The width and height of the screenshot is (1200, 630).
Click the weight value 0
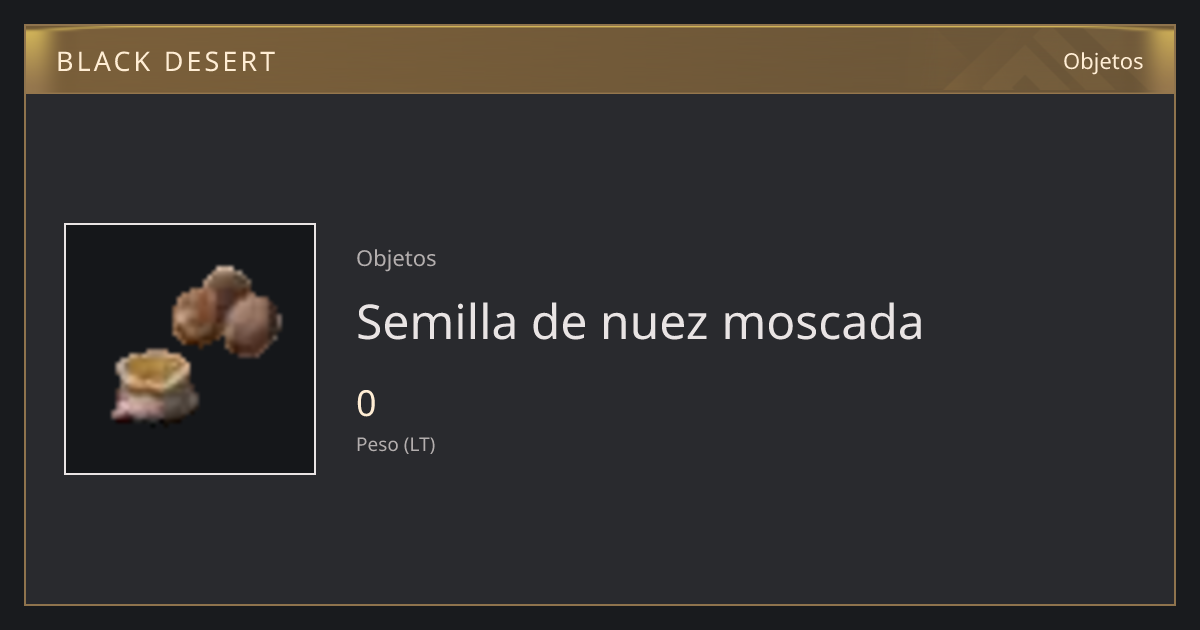[366, 404]
